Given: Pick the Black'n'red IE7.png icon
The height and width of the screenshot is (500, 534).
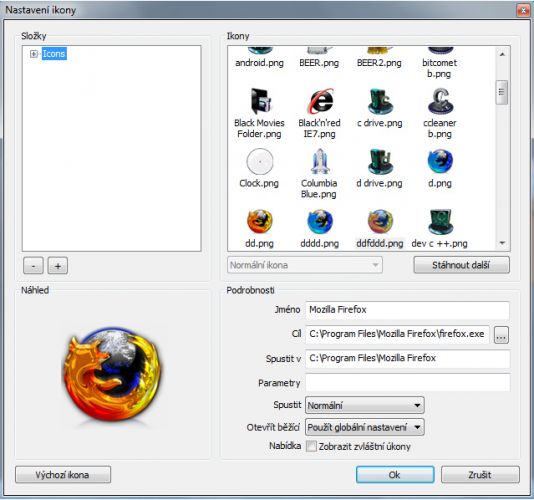Looking at the screenshot, I should 320,101.
